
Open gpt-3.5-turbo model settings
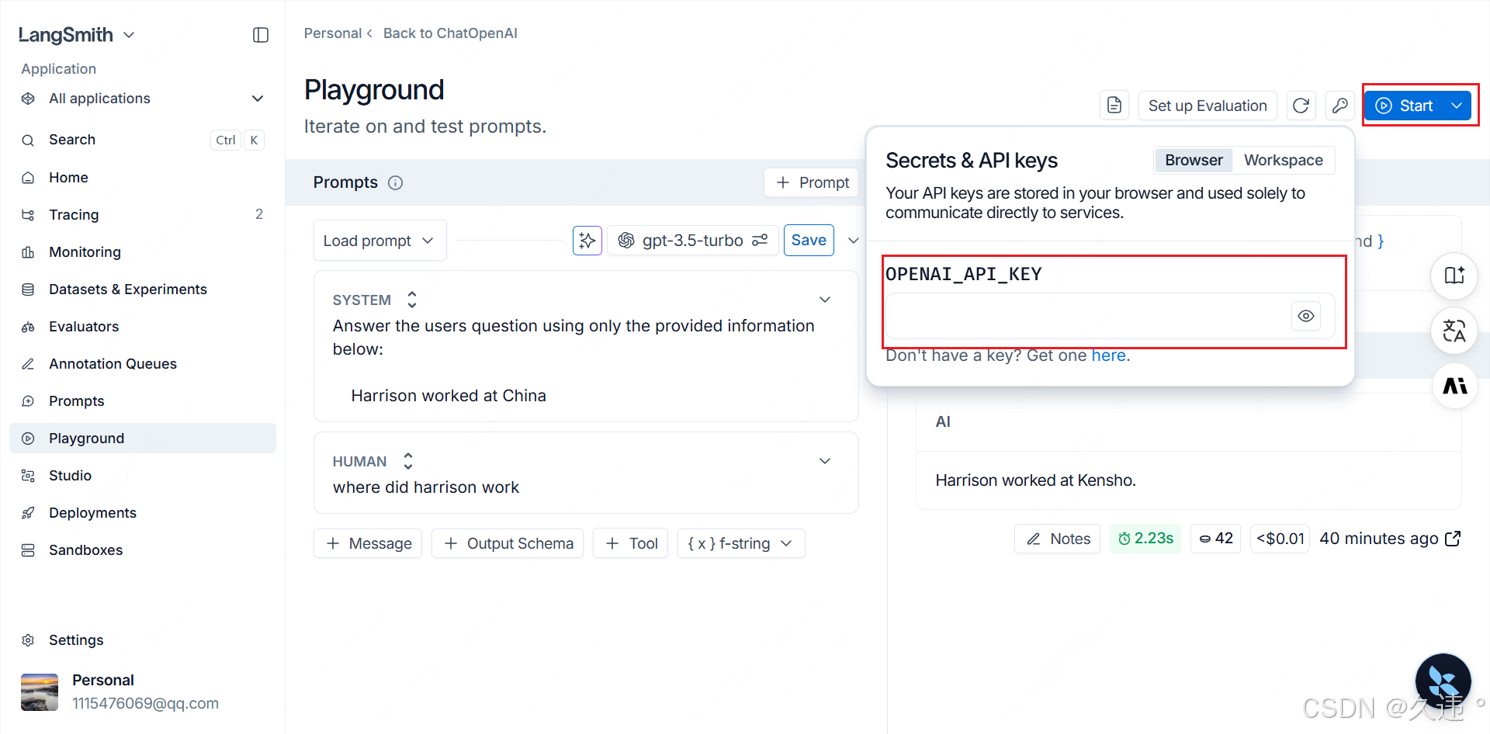(x=692, y=240)
